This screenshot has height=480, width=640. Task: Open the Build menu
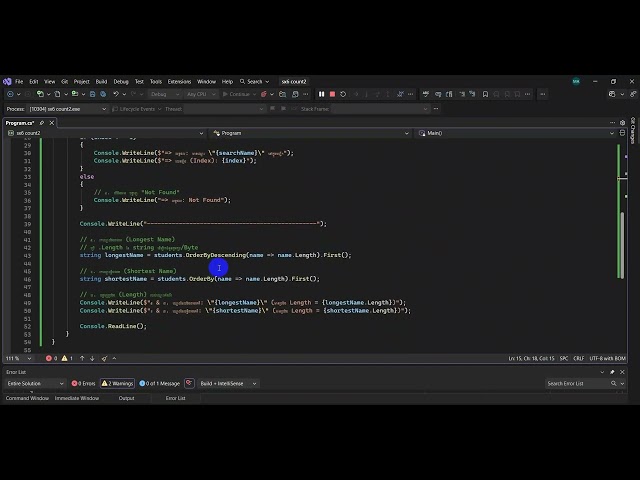pos(101,82)
